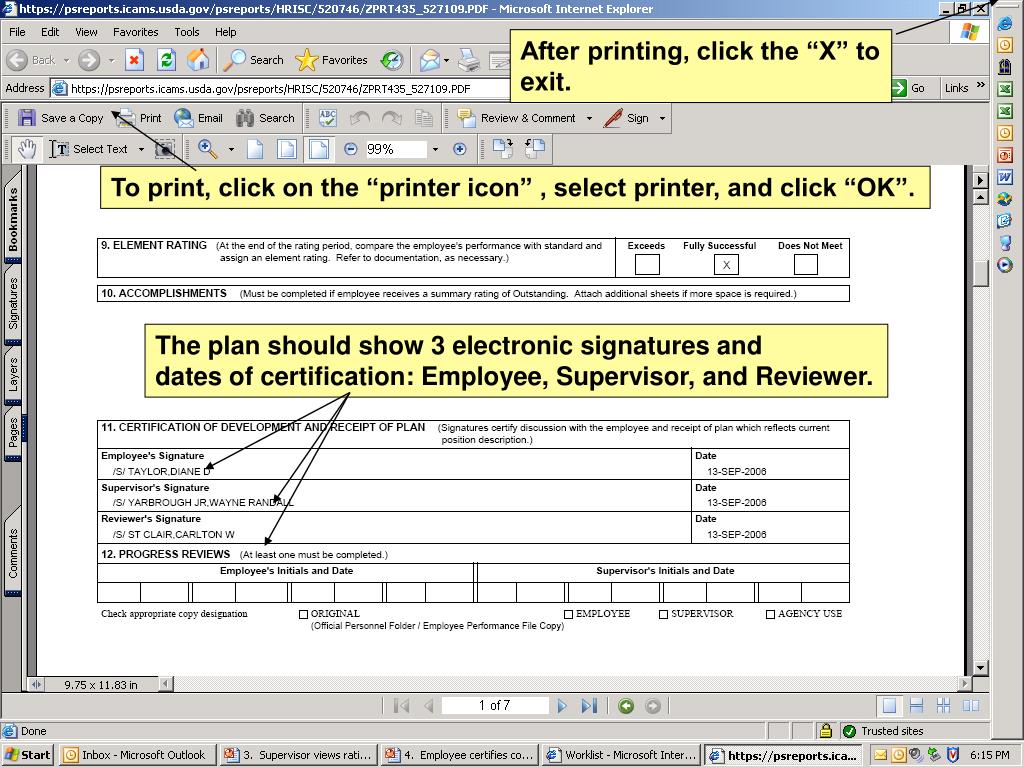
Task: Check the Does Not Meet box
Action: 805,264
